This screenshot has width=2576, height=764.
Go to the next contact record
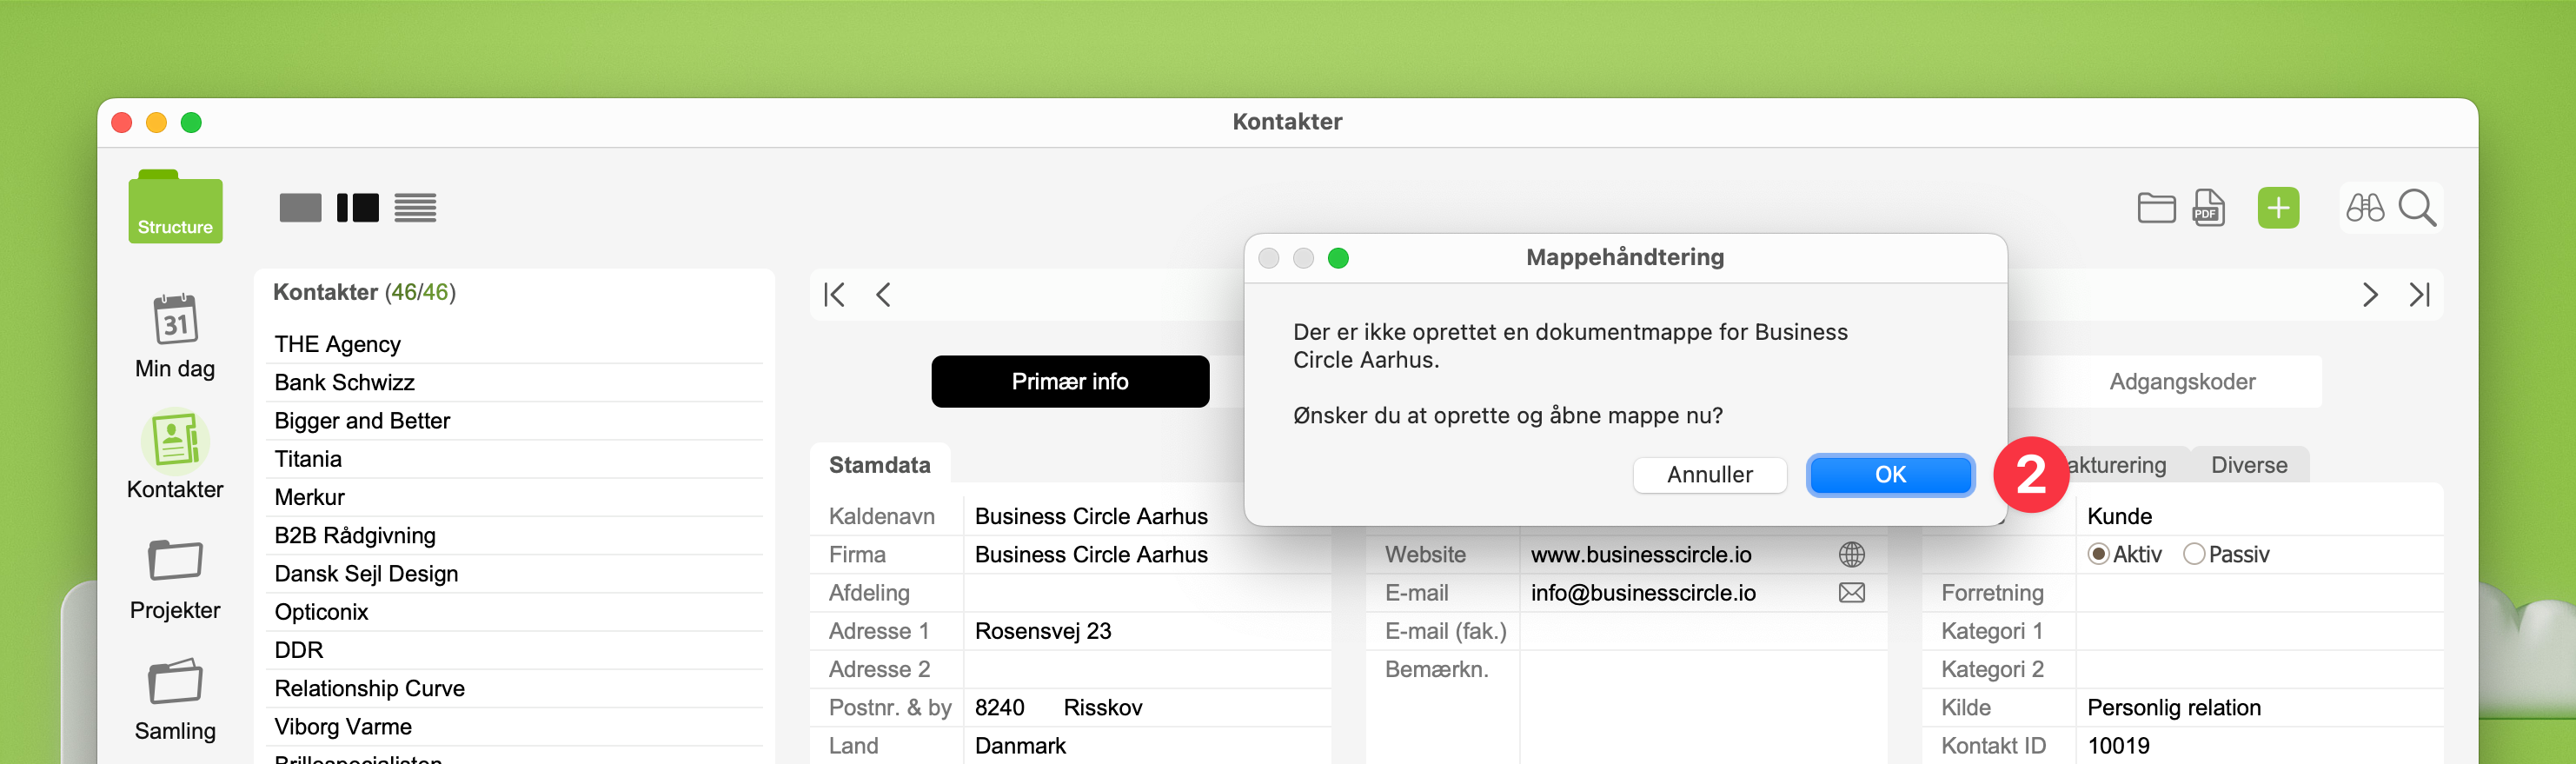[x=2369, y=295]
